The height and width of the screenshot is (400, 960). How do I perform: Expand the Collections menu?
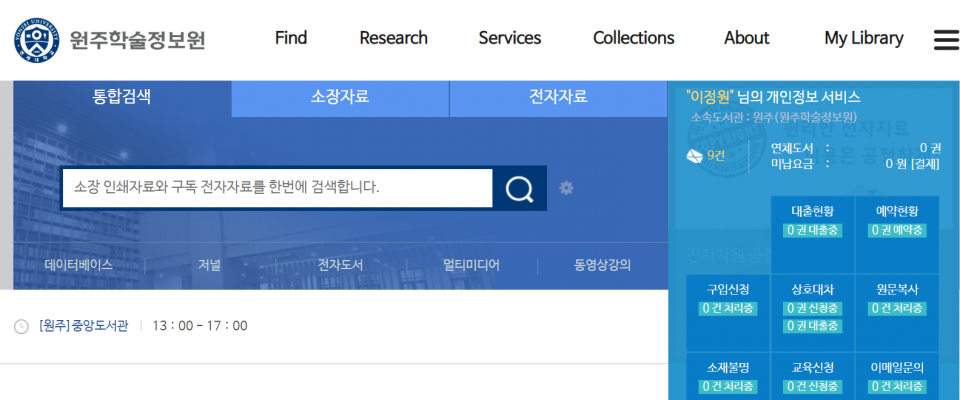633,38
